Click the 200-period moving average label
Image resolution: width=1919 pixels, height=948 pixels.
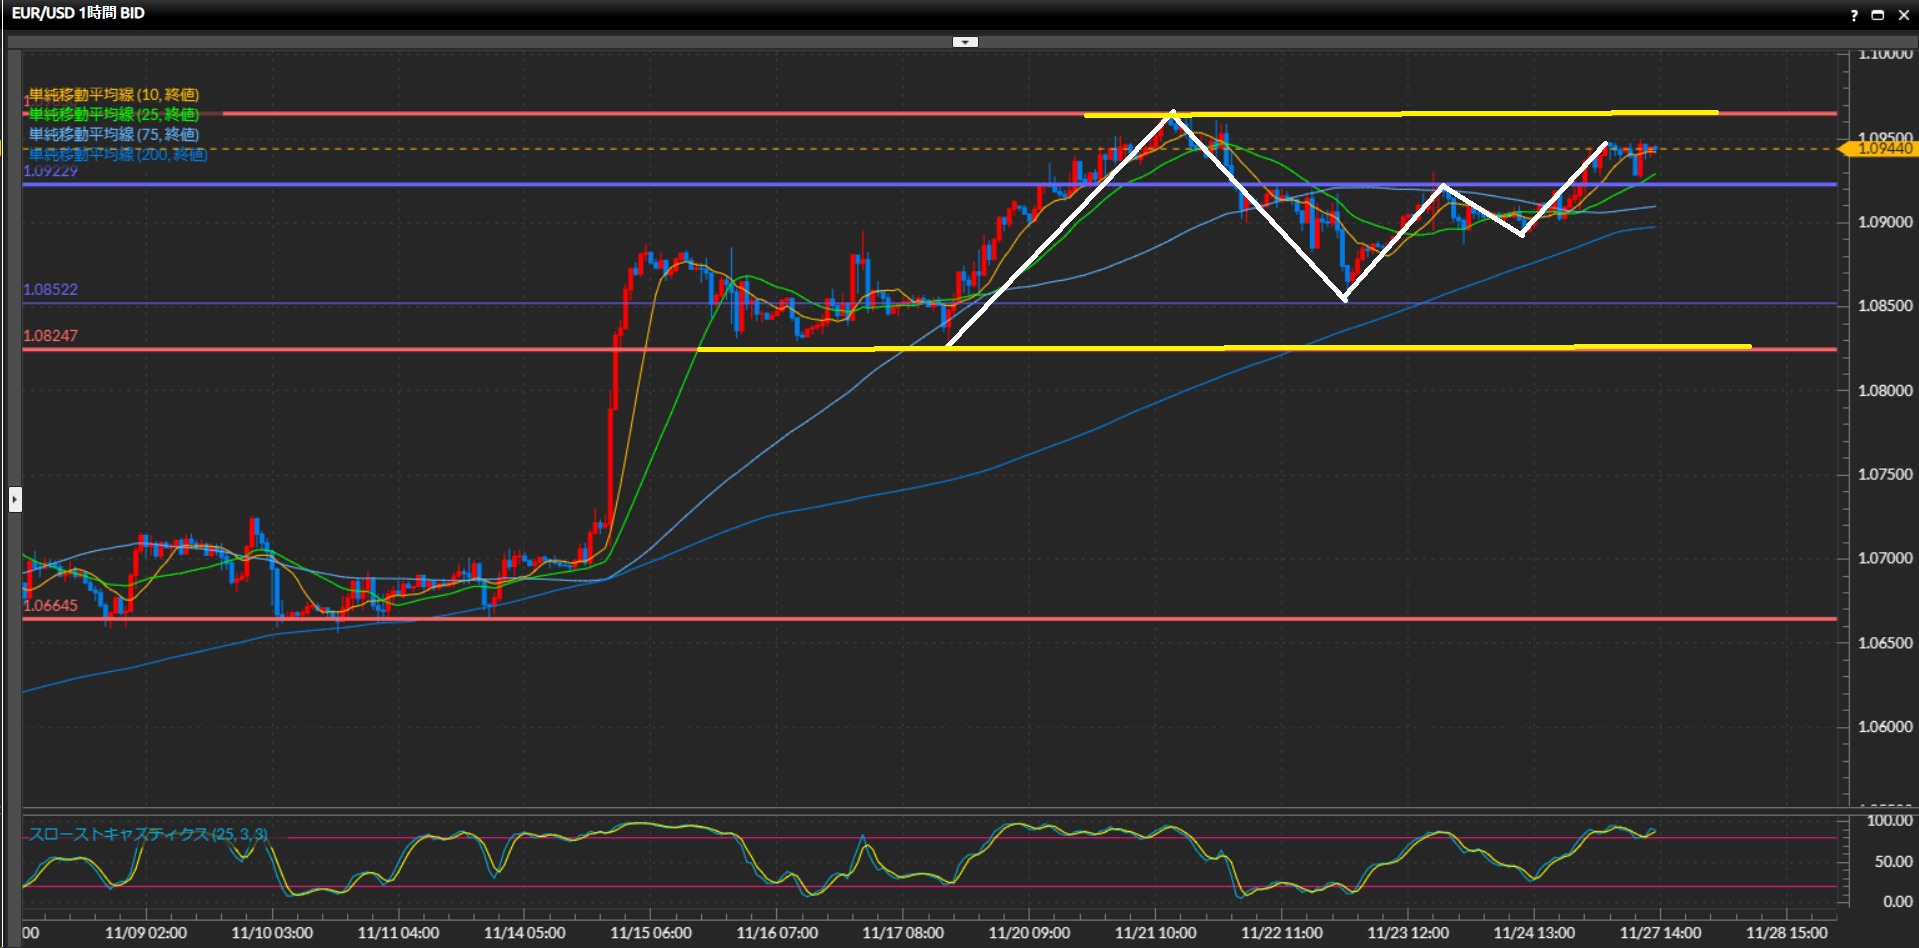pyautogui.click(x=118, y=154)
